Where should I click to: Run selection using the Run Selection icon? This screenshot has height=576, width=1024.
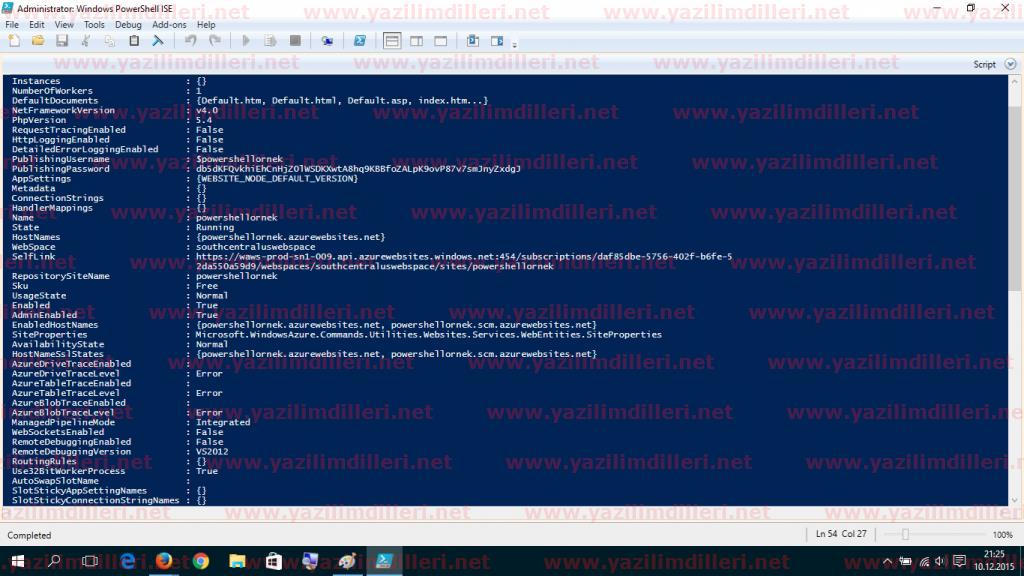(x=270, y=41)
